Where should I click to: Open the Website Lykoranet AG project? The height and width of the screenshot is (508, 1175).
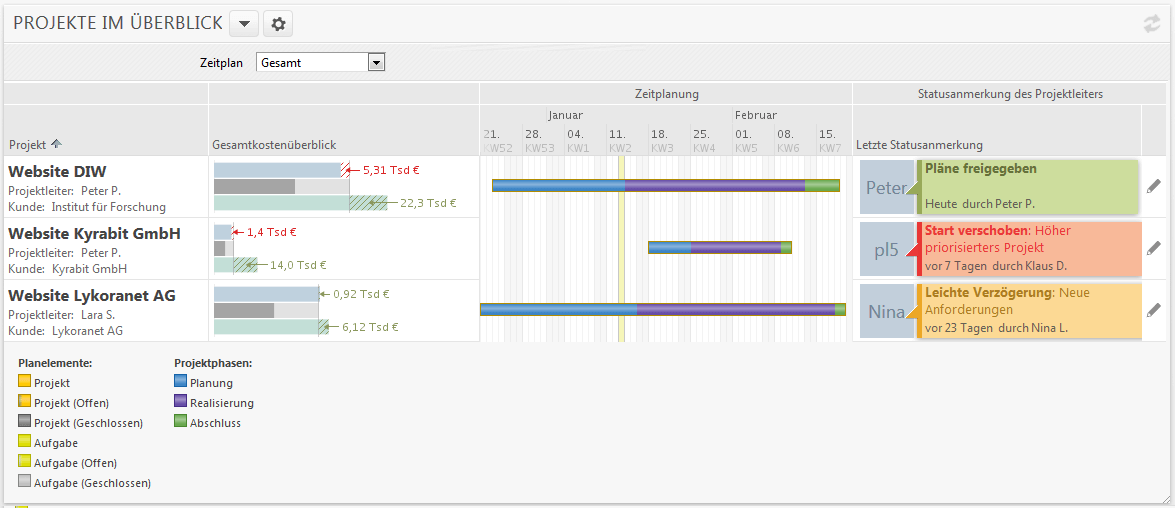(x=92, y=295)
